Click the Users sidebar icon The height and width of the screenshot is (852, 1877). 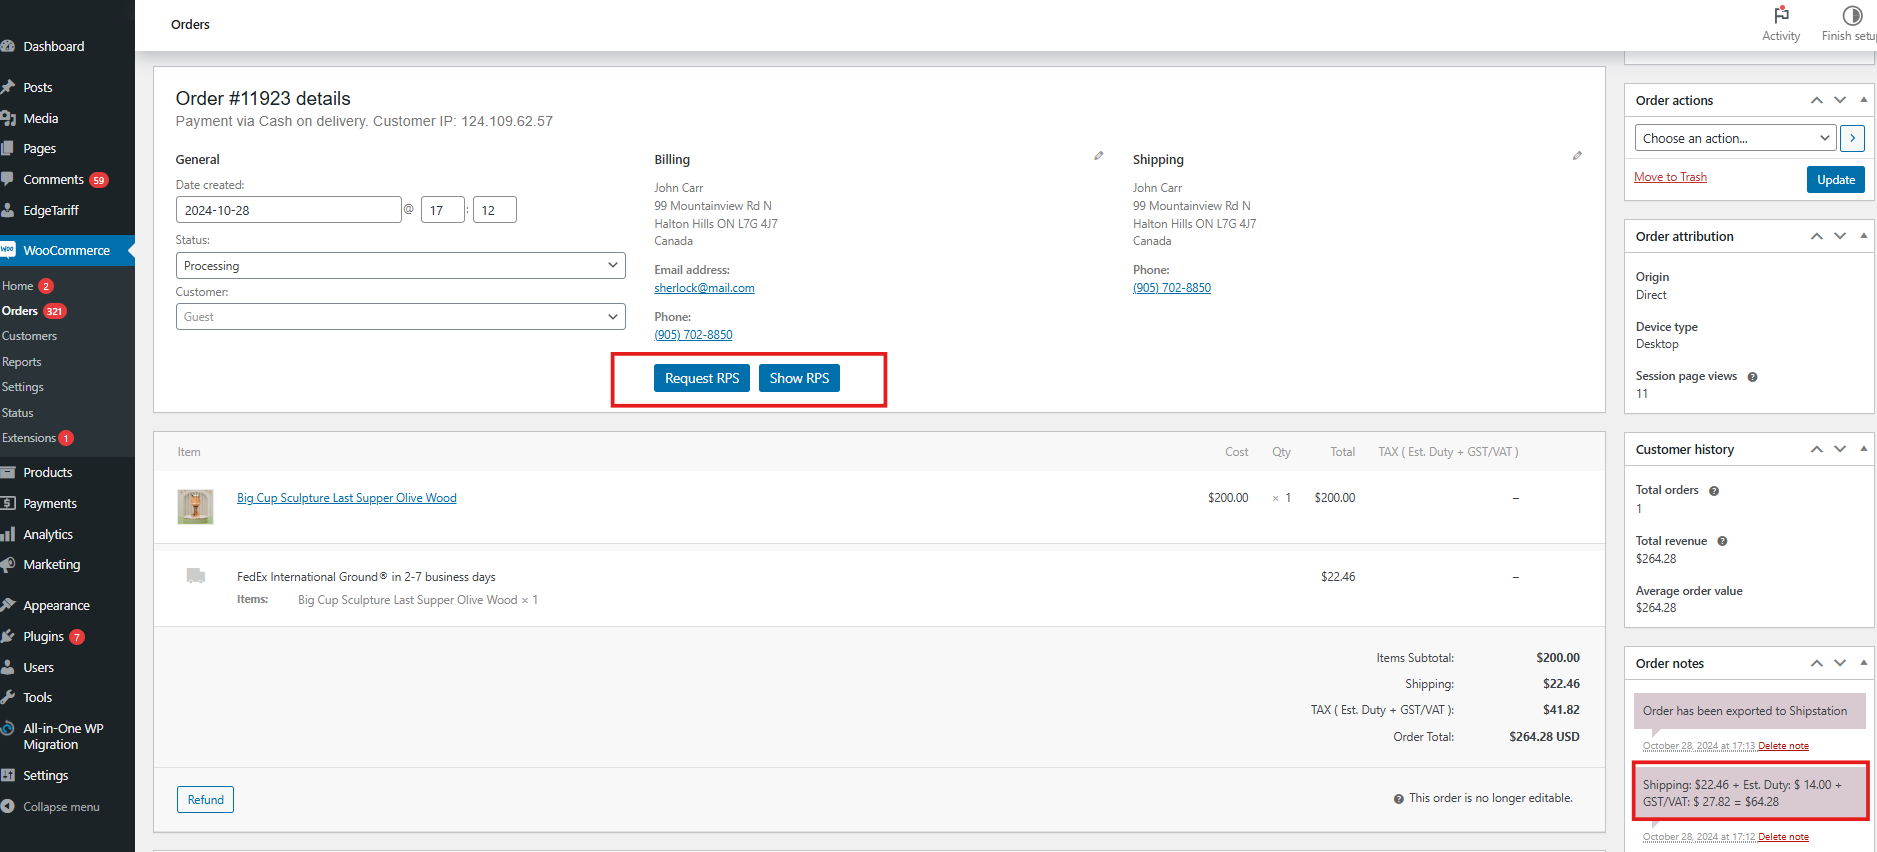(8, 667)
